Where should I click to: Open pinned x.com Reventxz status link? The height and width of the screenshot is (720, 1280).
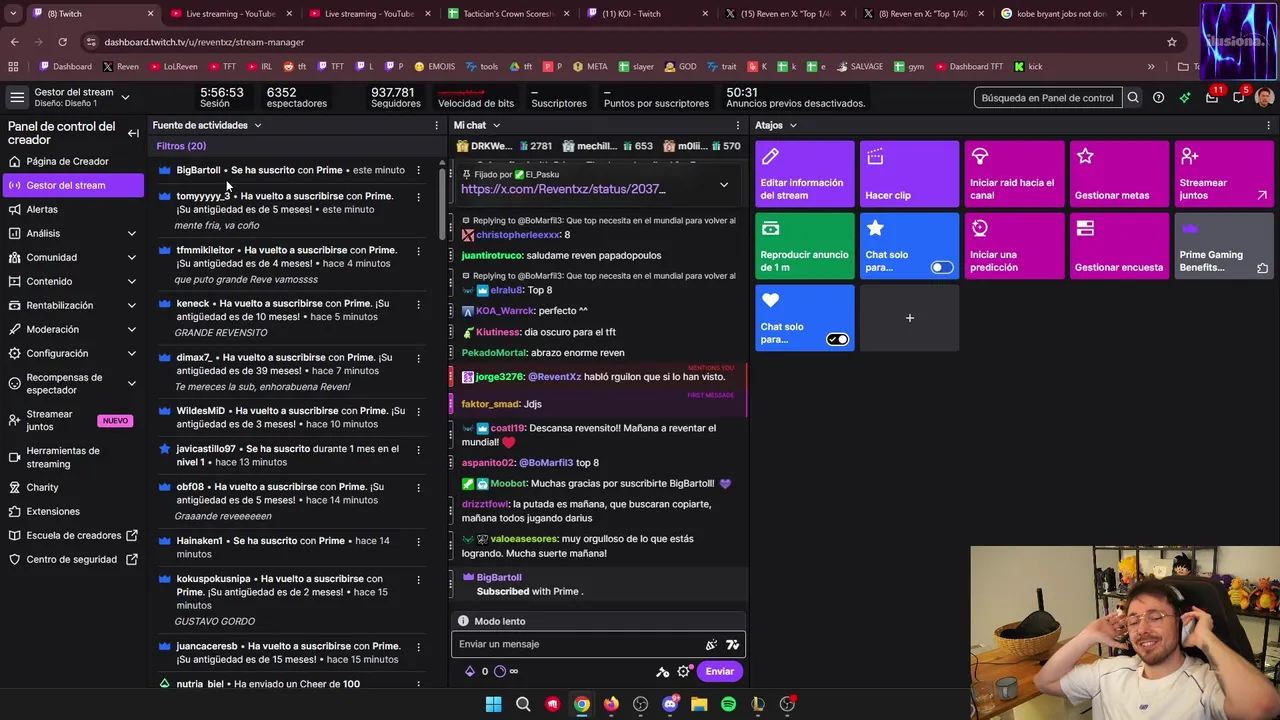click(563, 189)
